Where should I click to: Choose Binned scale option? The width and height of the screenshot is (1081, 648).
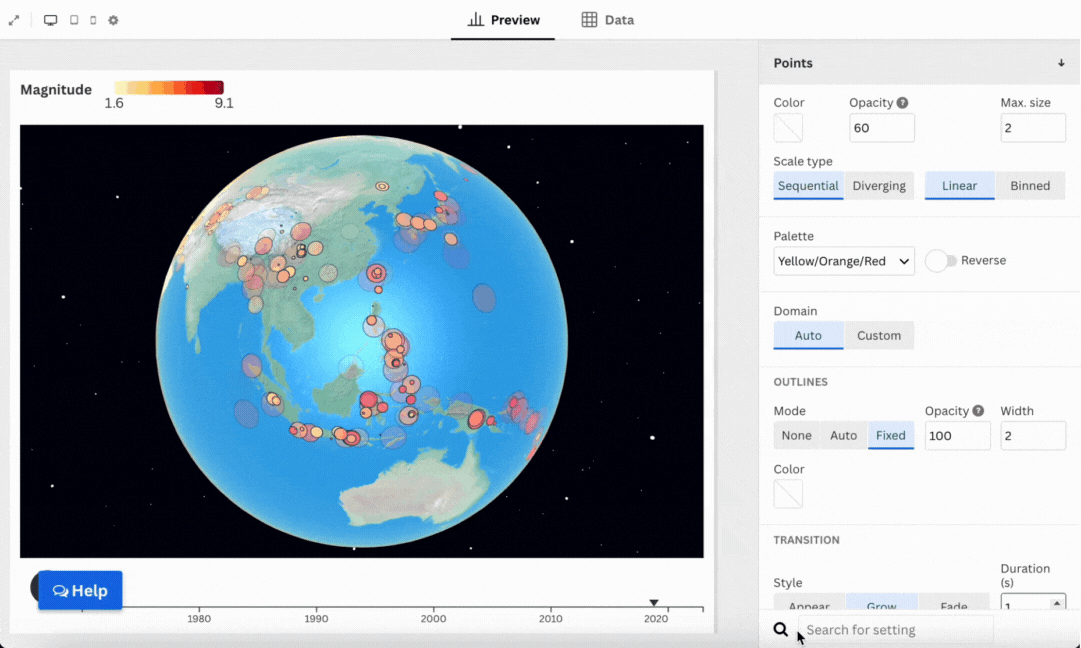coord(1029,186)
